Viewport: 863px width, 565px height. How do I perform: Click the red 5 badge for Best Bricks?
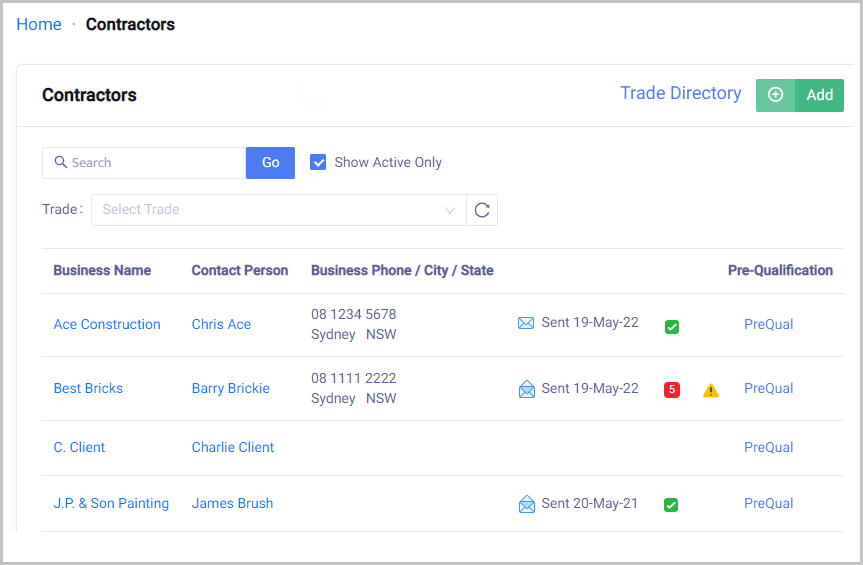click(x=672, y=390)
